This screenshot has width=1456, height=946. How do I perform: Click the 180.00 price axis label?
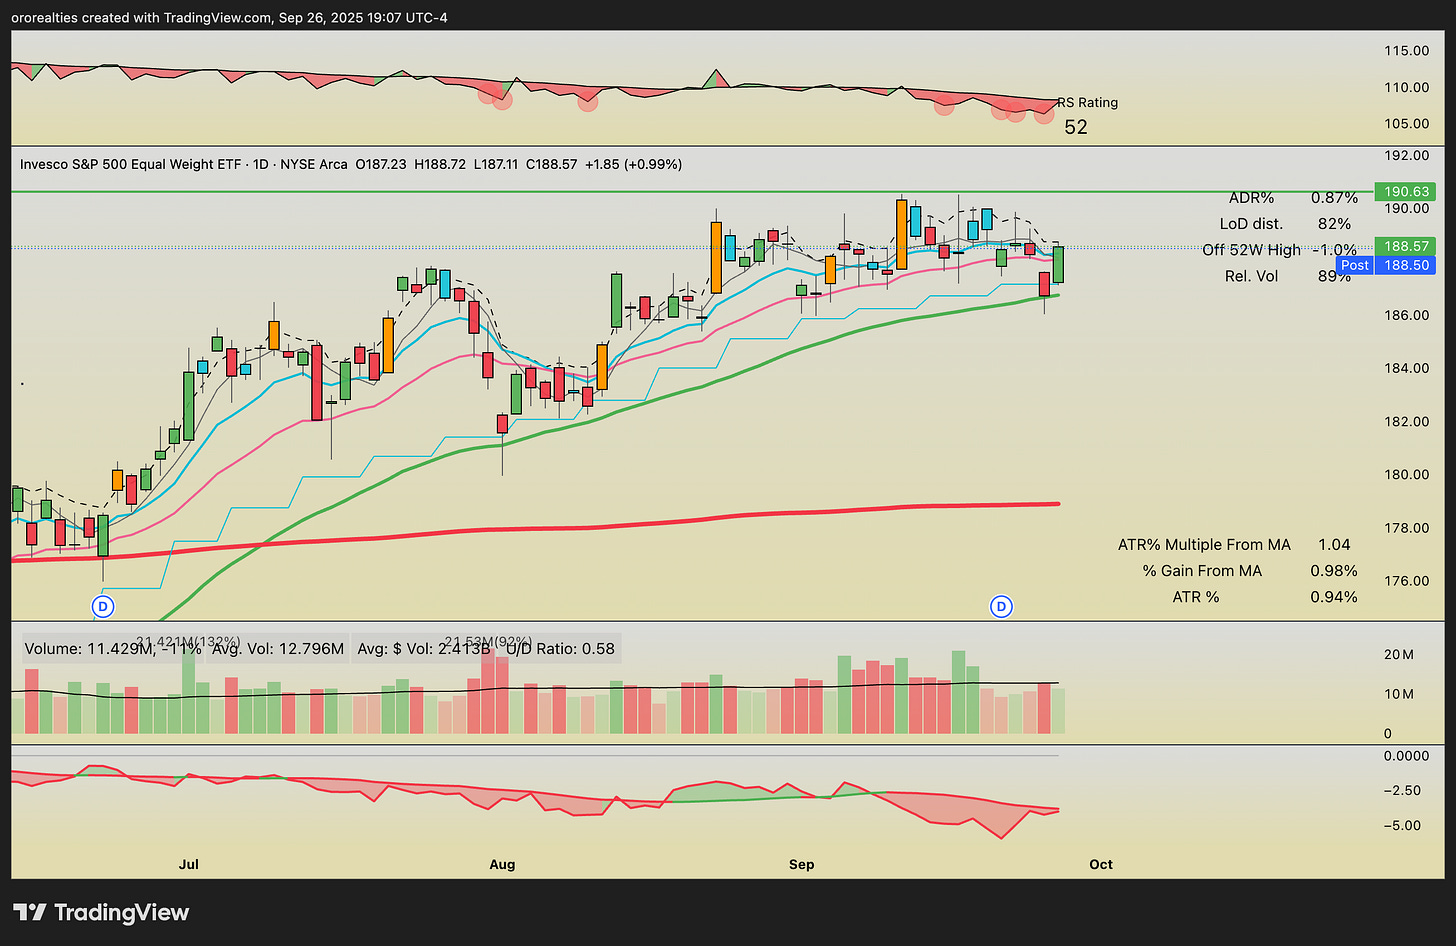(1406, 474)
